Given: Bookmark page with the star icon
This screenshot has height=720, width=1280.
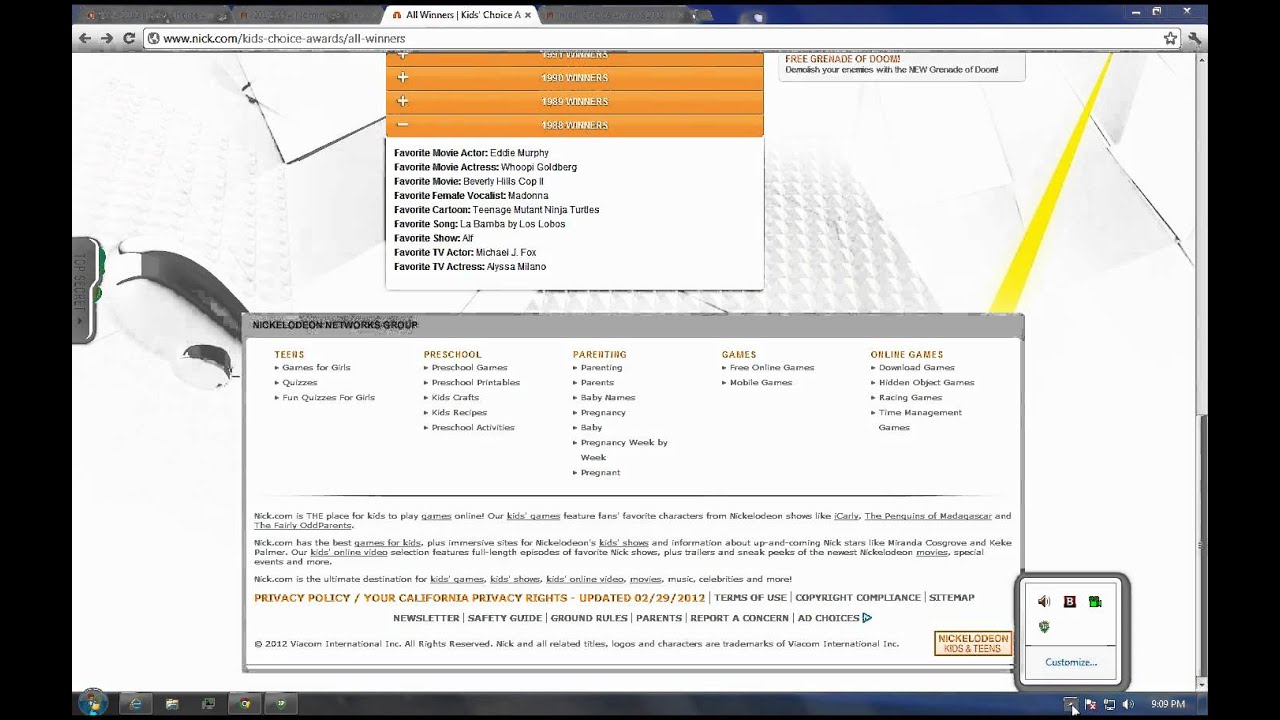Looking at the screenshot, I should [1170, 38].
